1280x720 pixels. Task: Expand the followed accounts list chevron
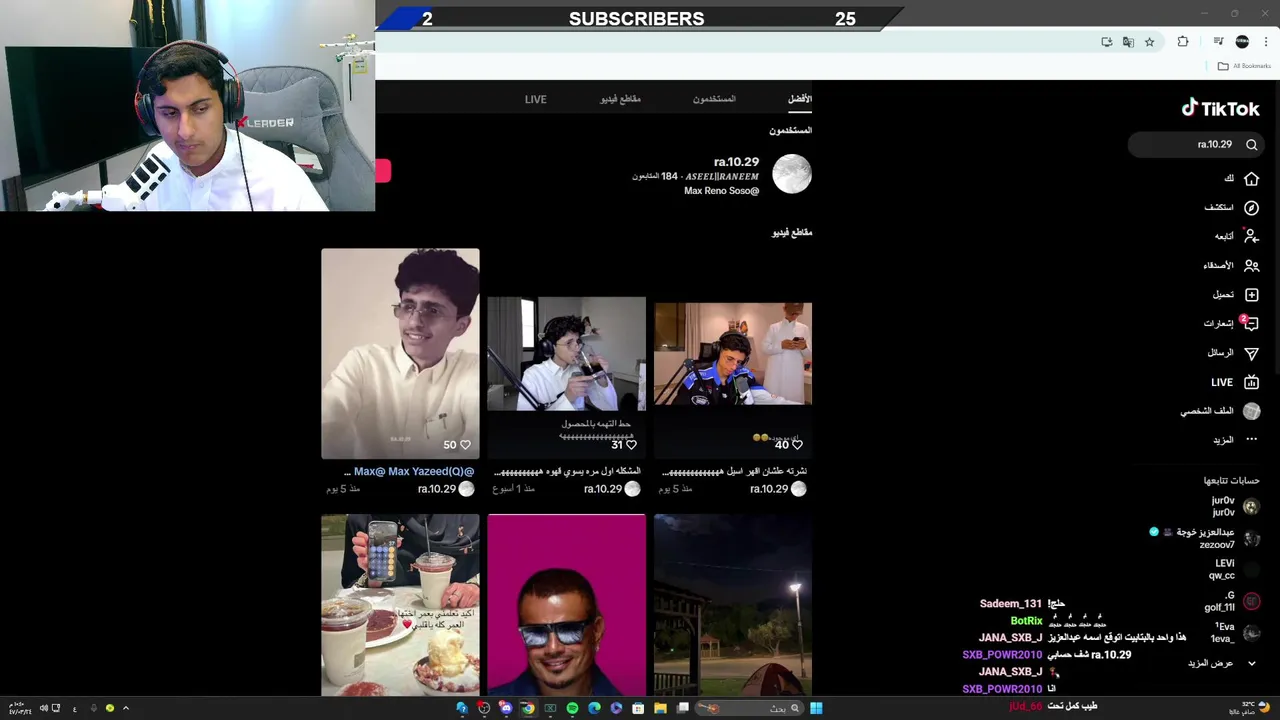coord(1251,663)
